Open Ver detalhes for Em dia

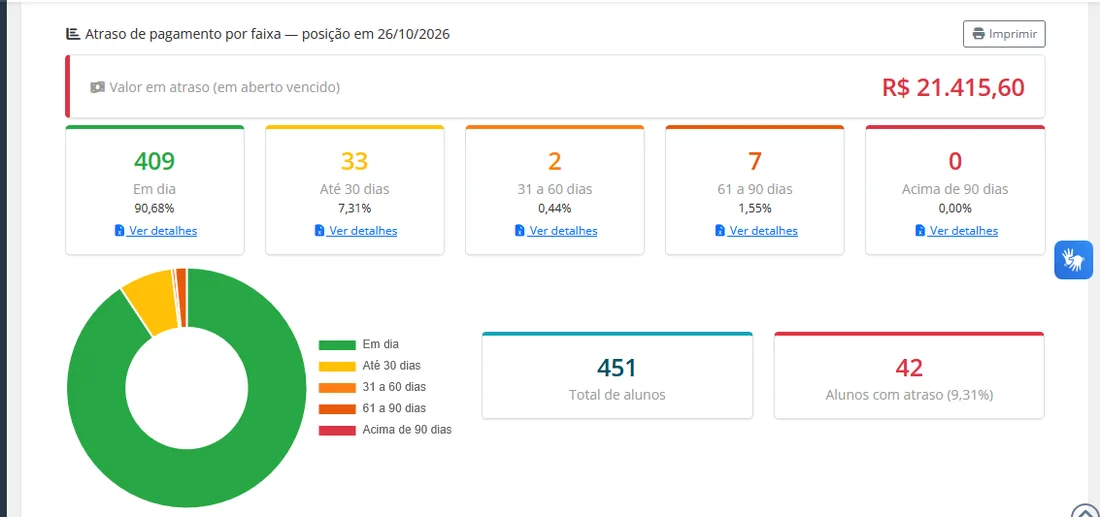[156, 231]
